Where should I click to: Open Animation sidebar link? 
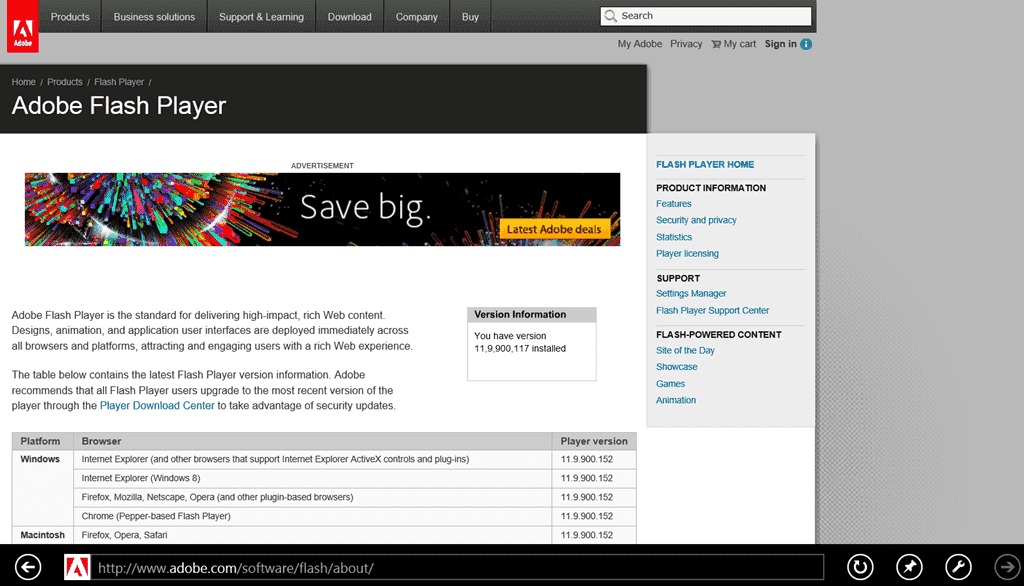(x=676, y=400)
